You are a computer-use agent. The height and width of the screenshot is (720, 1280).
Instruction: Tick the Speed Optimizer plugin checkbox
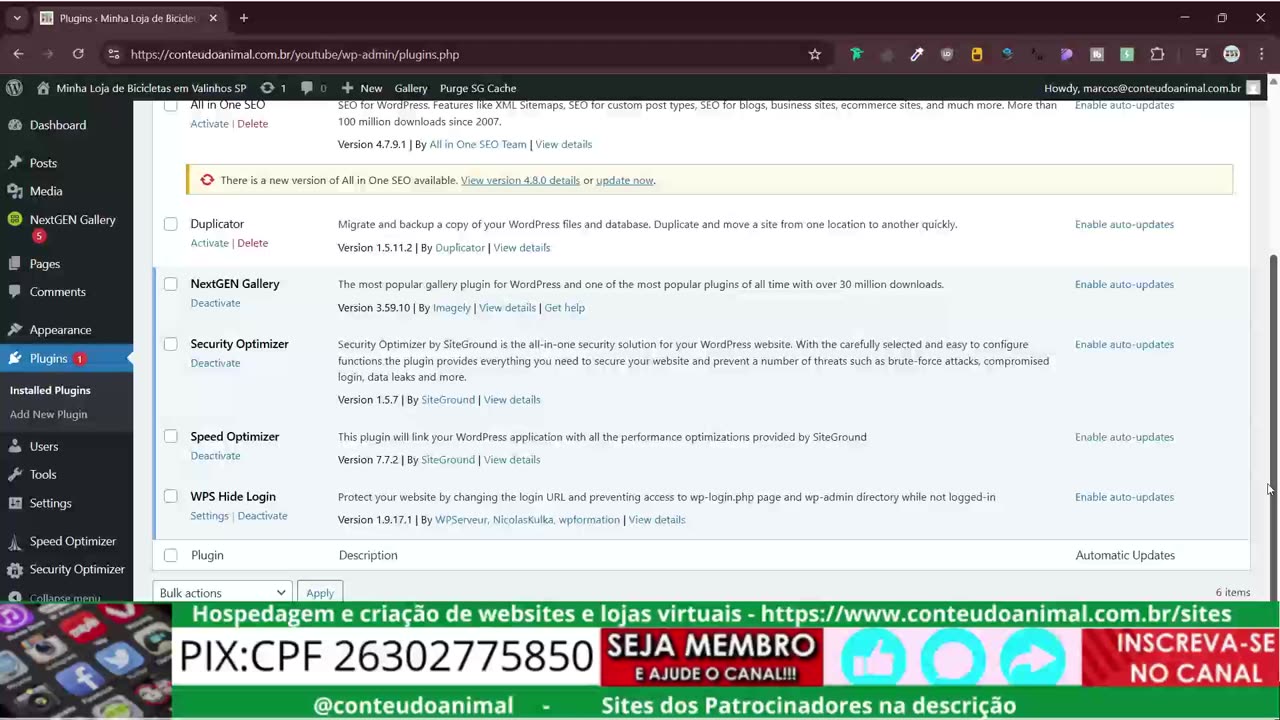(x=171, y=436)
